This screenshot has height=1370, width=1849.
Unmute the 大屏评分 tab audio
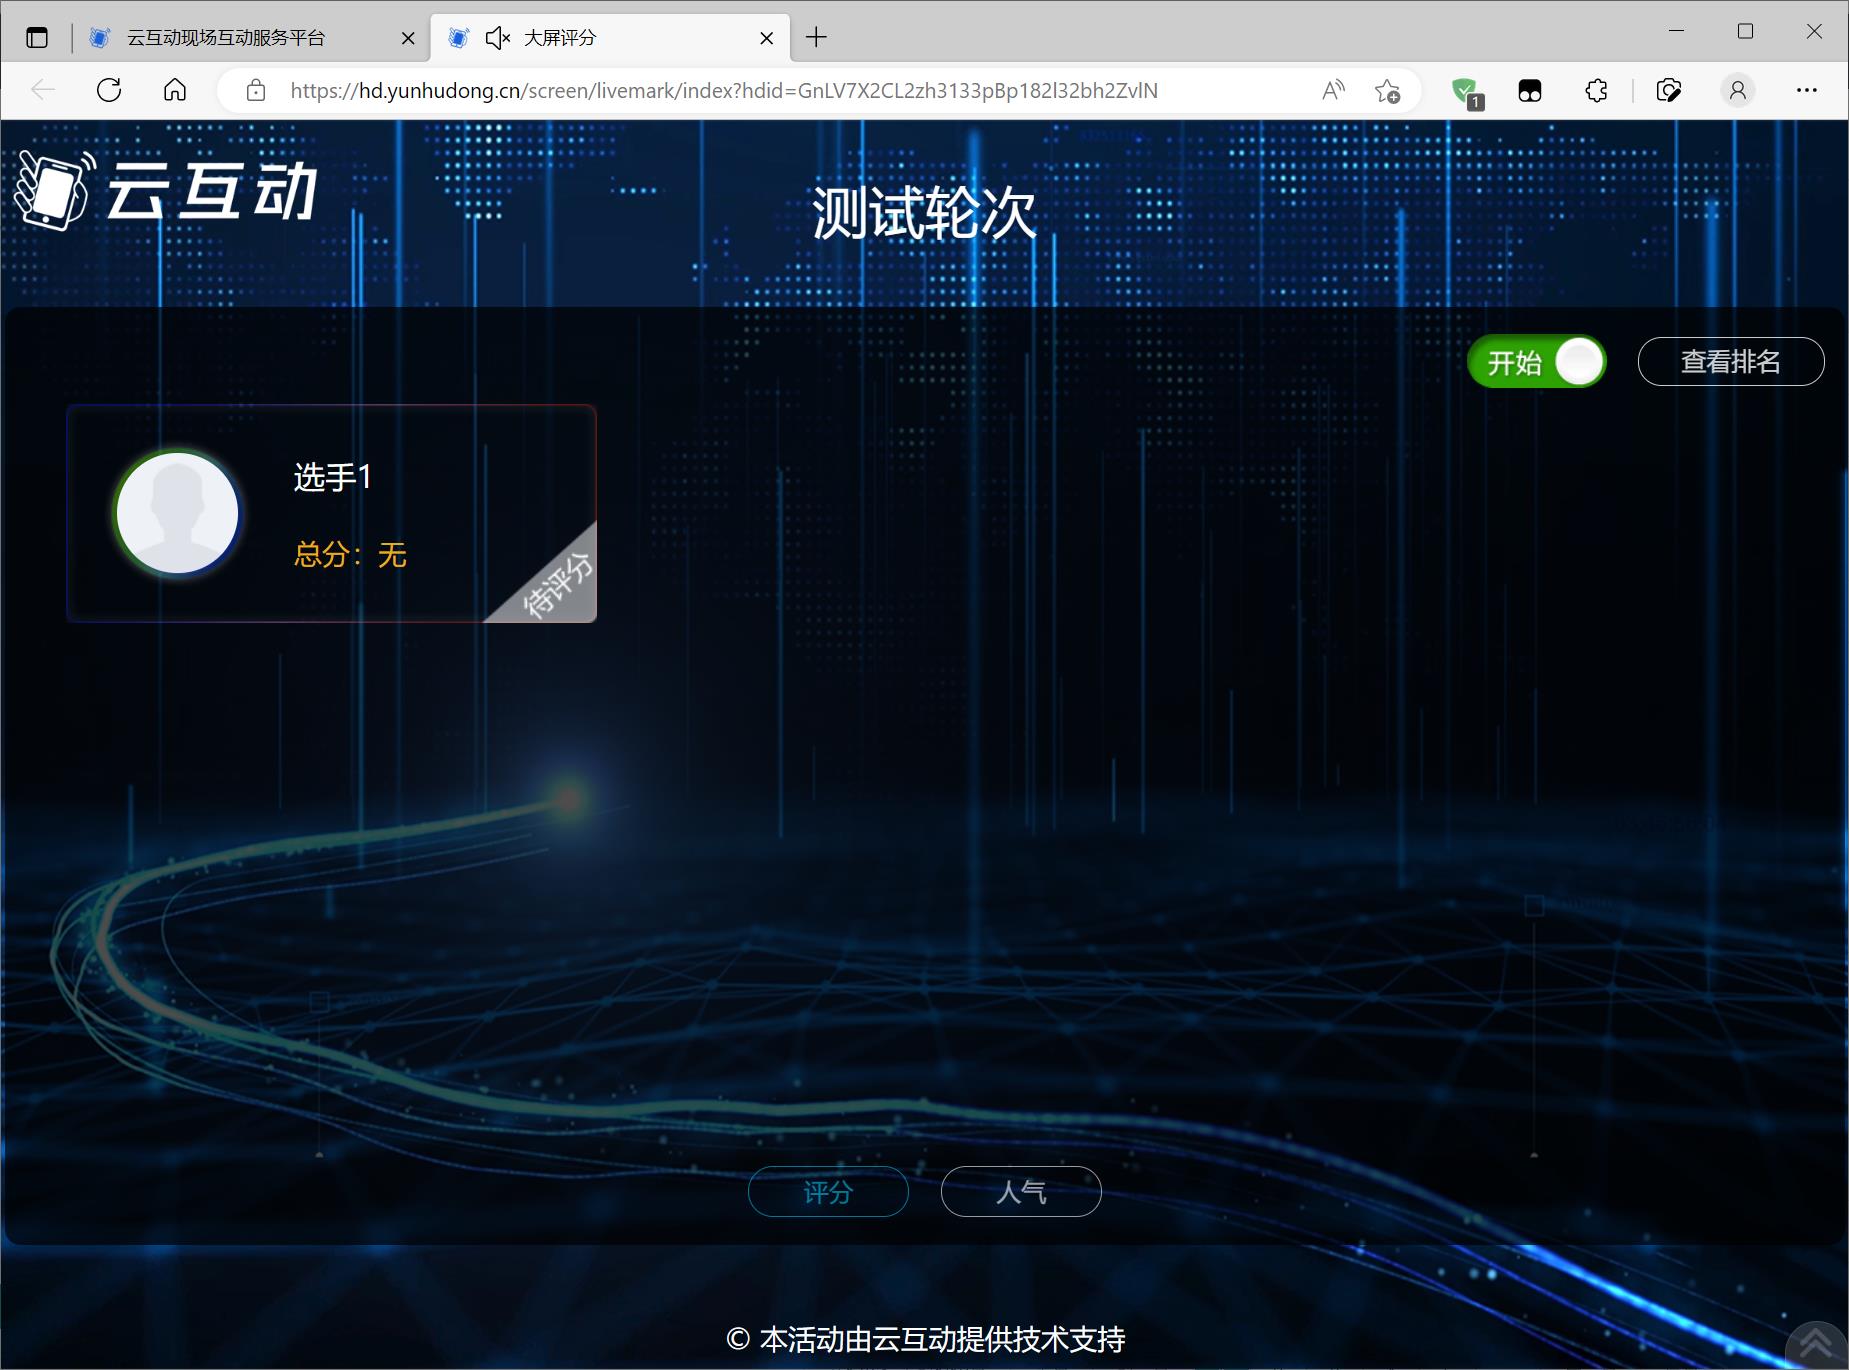pyautogui.click(x=497, y=38)
